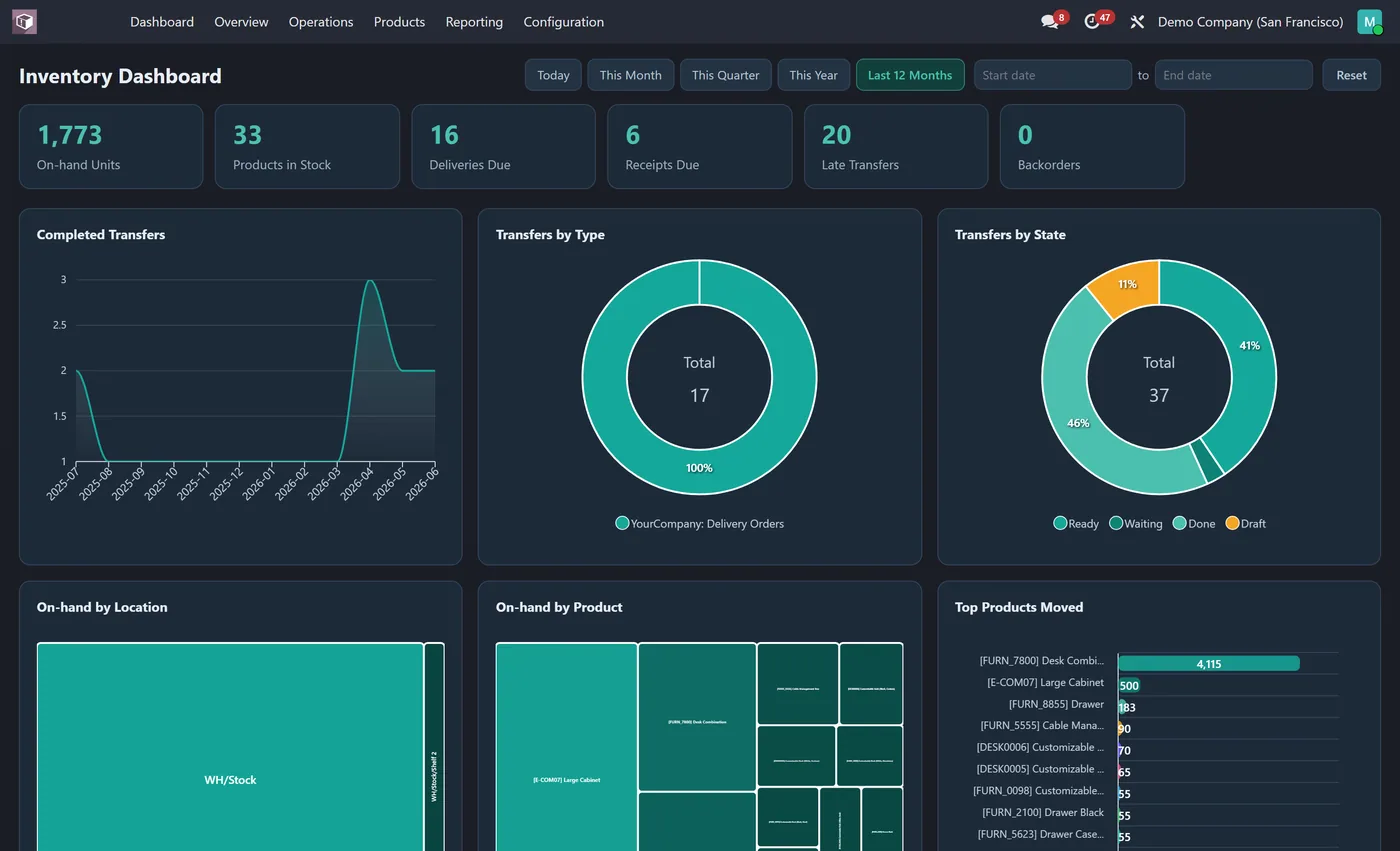The height and width of the screenshot is (851, 1400).
Task: Click the 11% orange Draft segment
Action: pyautogui.click(x=1128, y=284)
